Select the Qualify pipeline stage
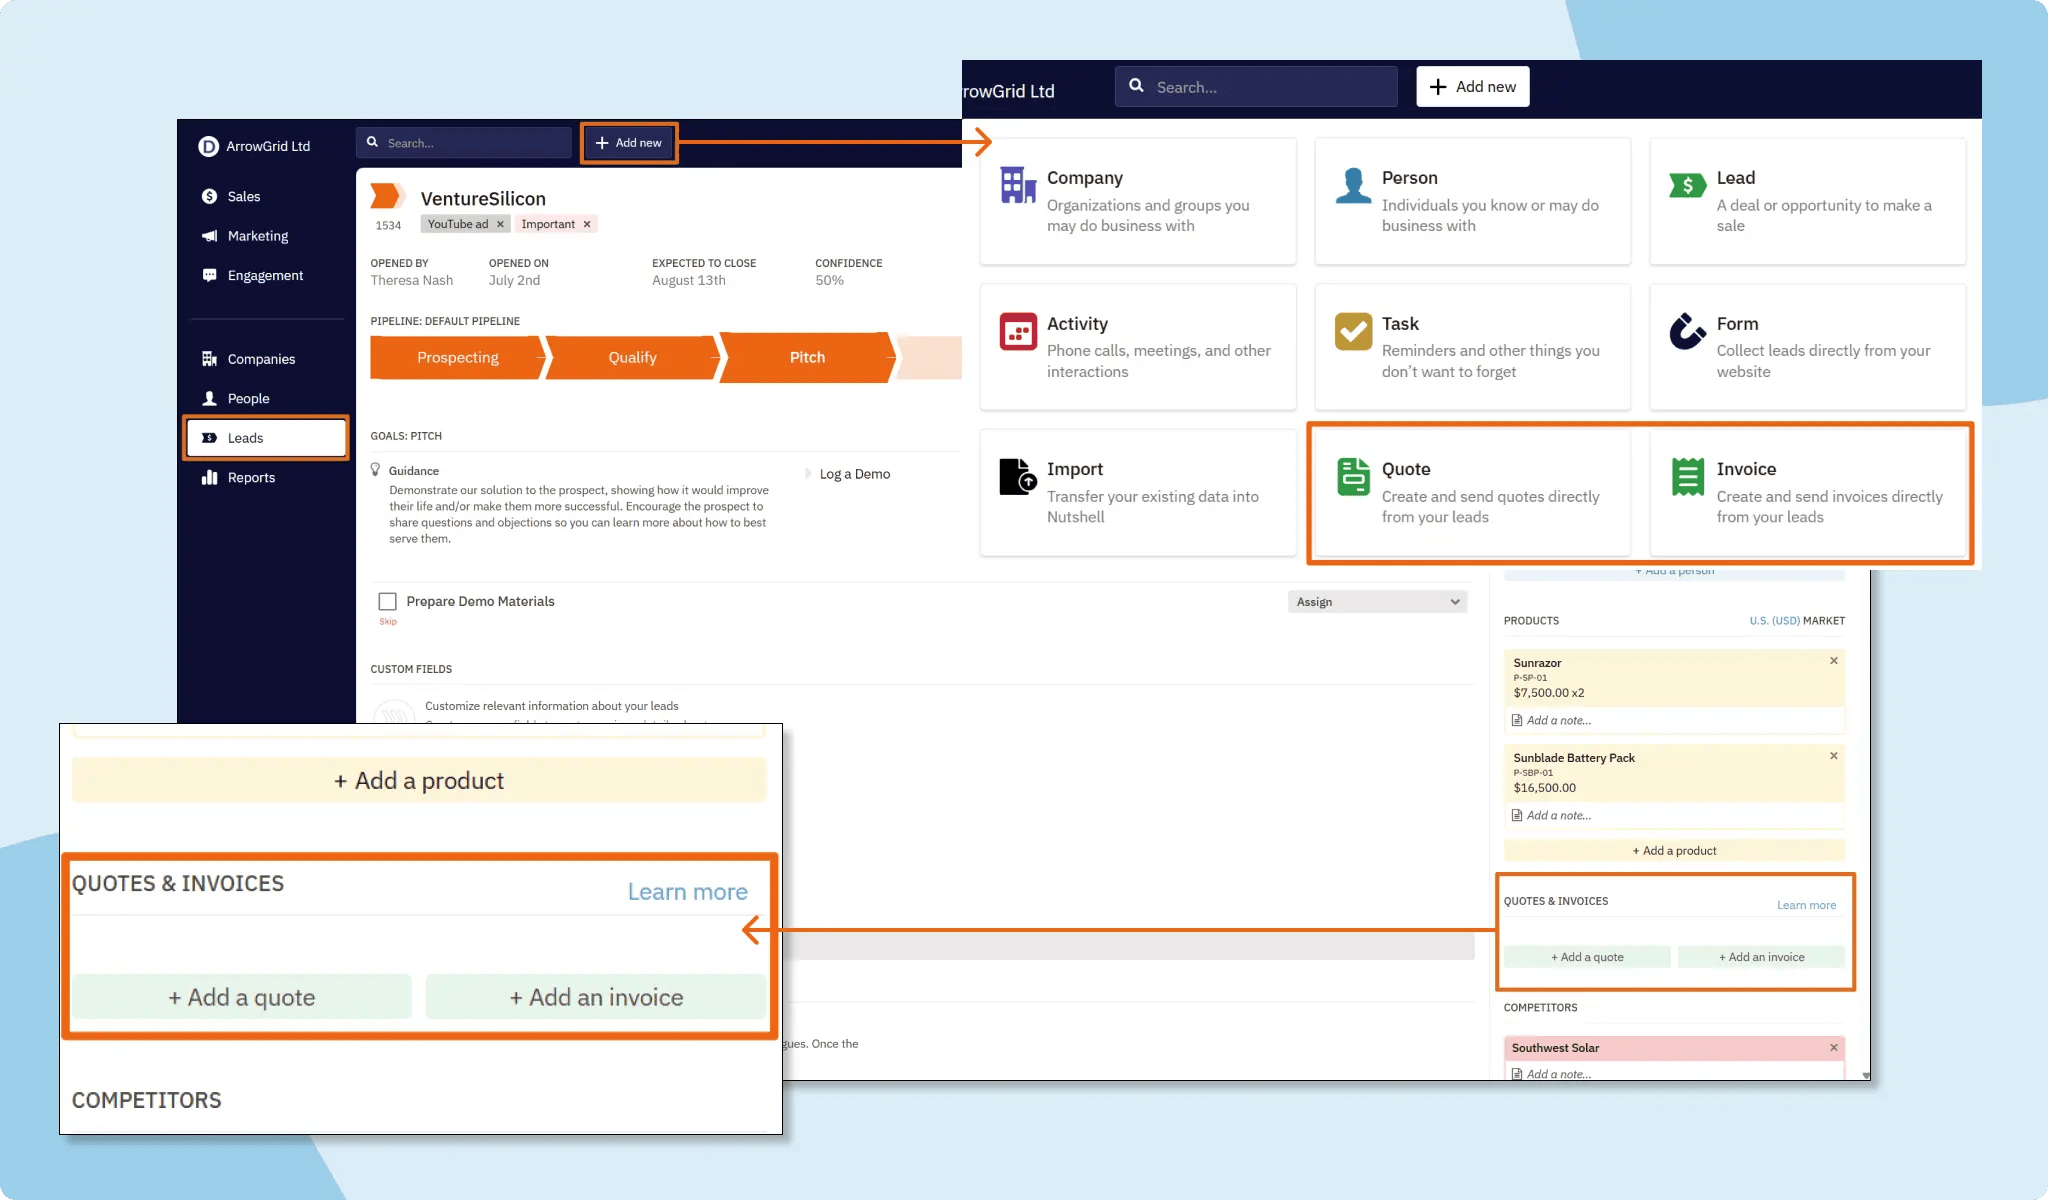The image size is (2048, 1200). click(631, 357)
